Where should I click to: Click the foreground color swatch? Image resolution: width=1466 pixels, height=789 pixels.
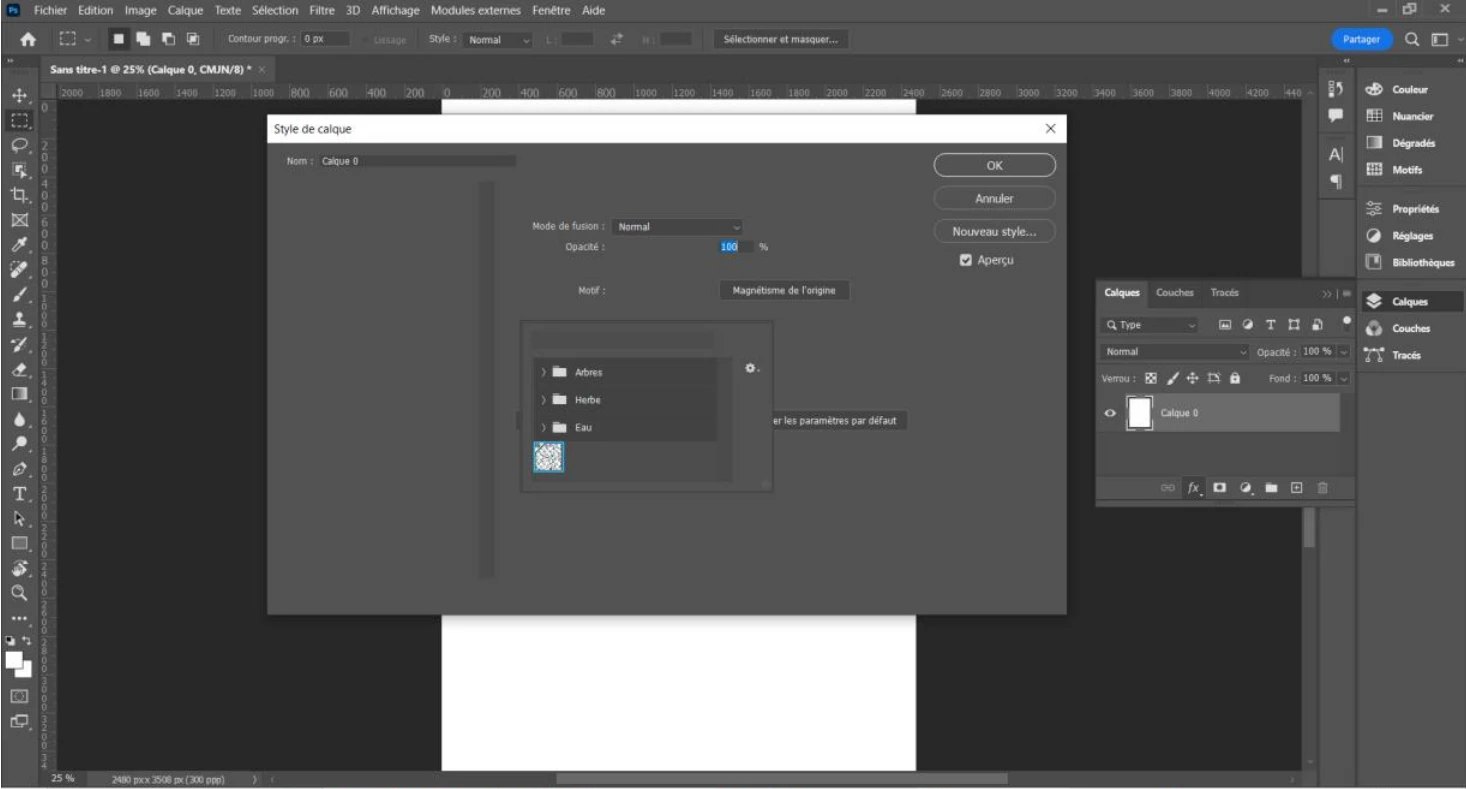[x=15, y=661]
